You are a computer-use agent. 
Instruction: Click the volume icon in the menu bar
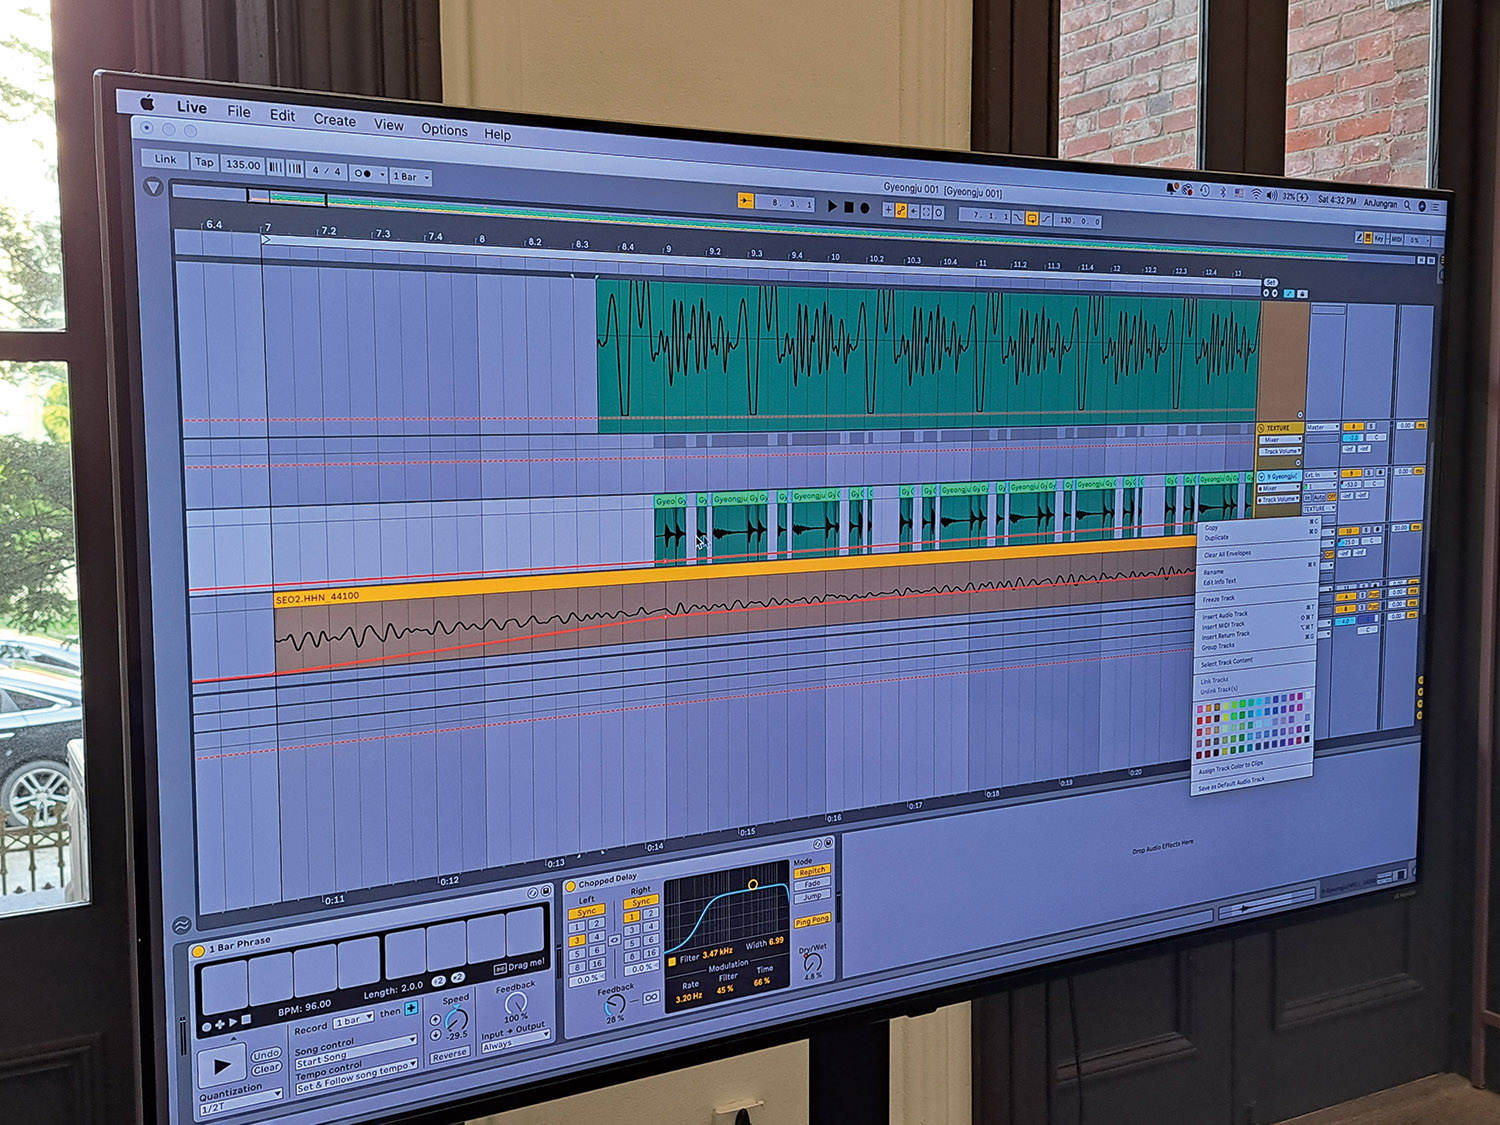(1271, 195)
